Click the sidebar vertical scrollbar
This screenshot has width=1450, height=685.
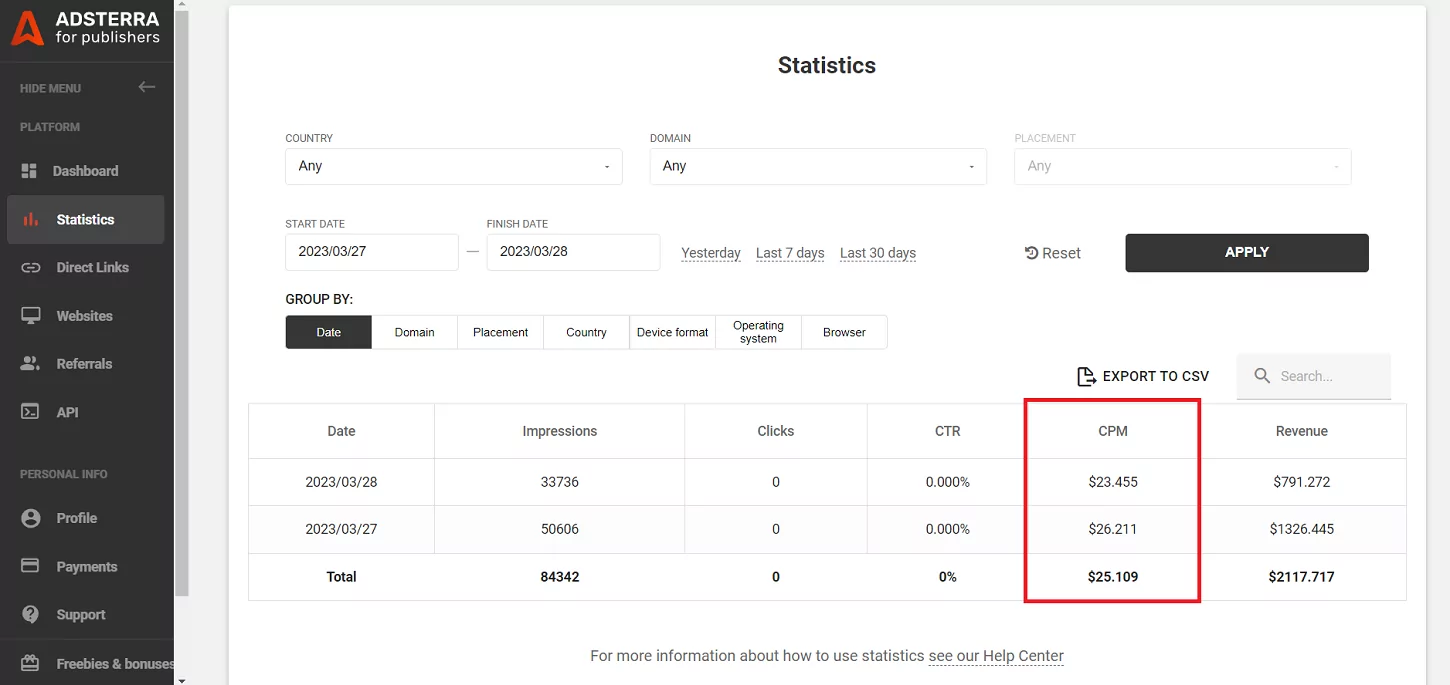[181, 300]
